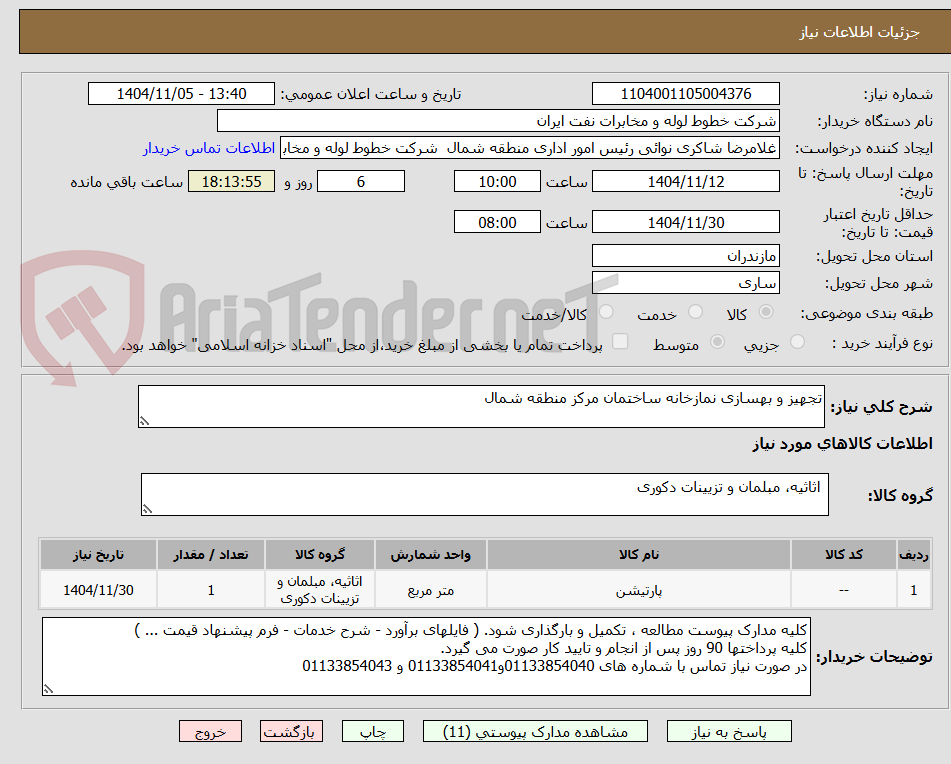Click the نام کالا column header
This screenshot has height=764, width=951.
(x=638, y=555)
